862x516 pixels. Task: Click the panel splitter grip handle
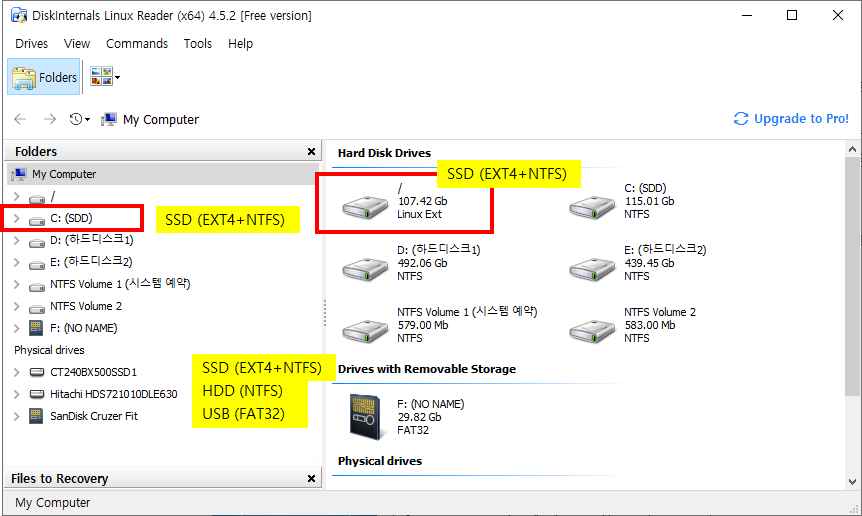coord(324,313)
